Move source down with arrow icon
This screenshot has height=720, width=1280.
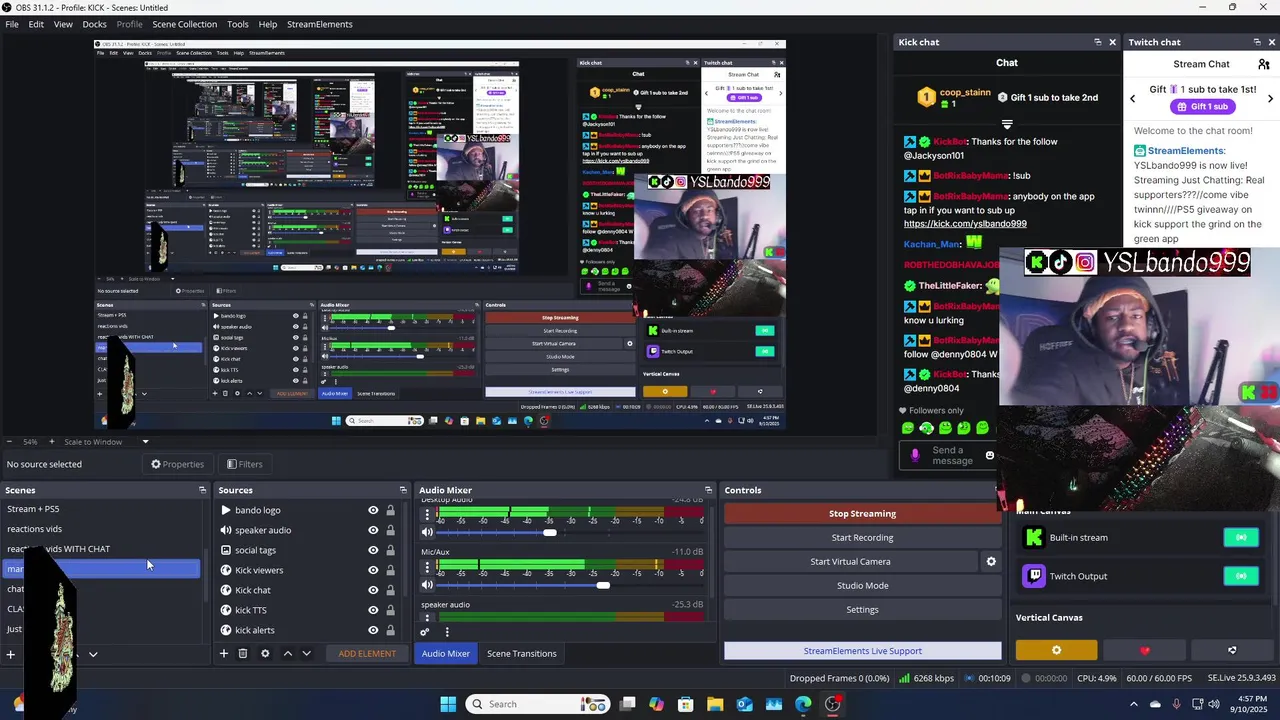[x=306, y=654]
